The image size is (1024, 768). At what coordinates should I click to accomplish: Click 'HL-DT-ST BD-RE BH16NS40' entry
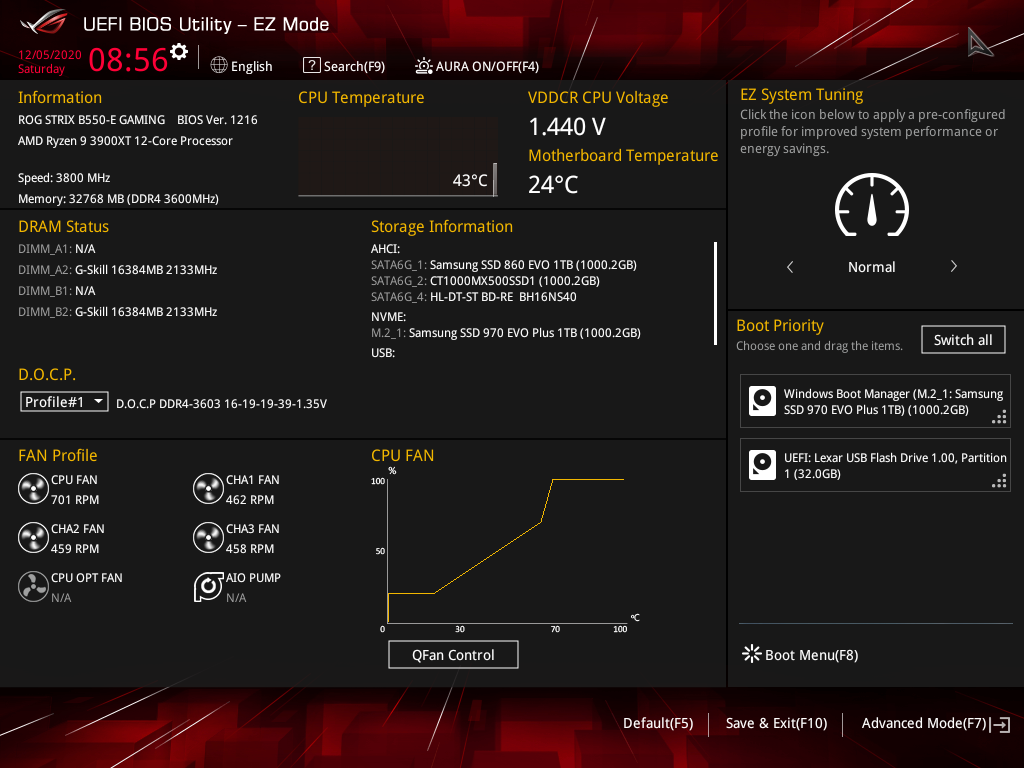coord(473,296)
